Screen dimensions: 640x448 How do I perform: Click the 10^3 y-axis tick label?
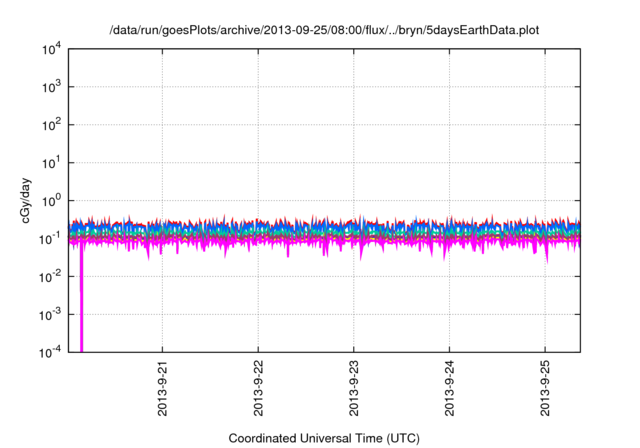[x=52, y=87]
